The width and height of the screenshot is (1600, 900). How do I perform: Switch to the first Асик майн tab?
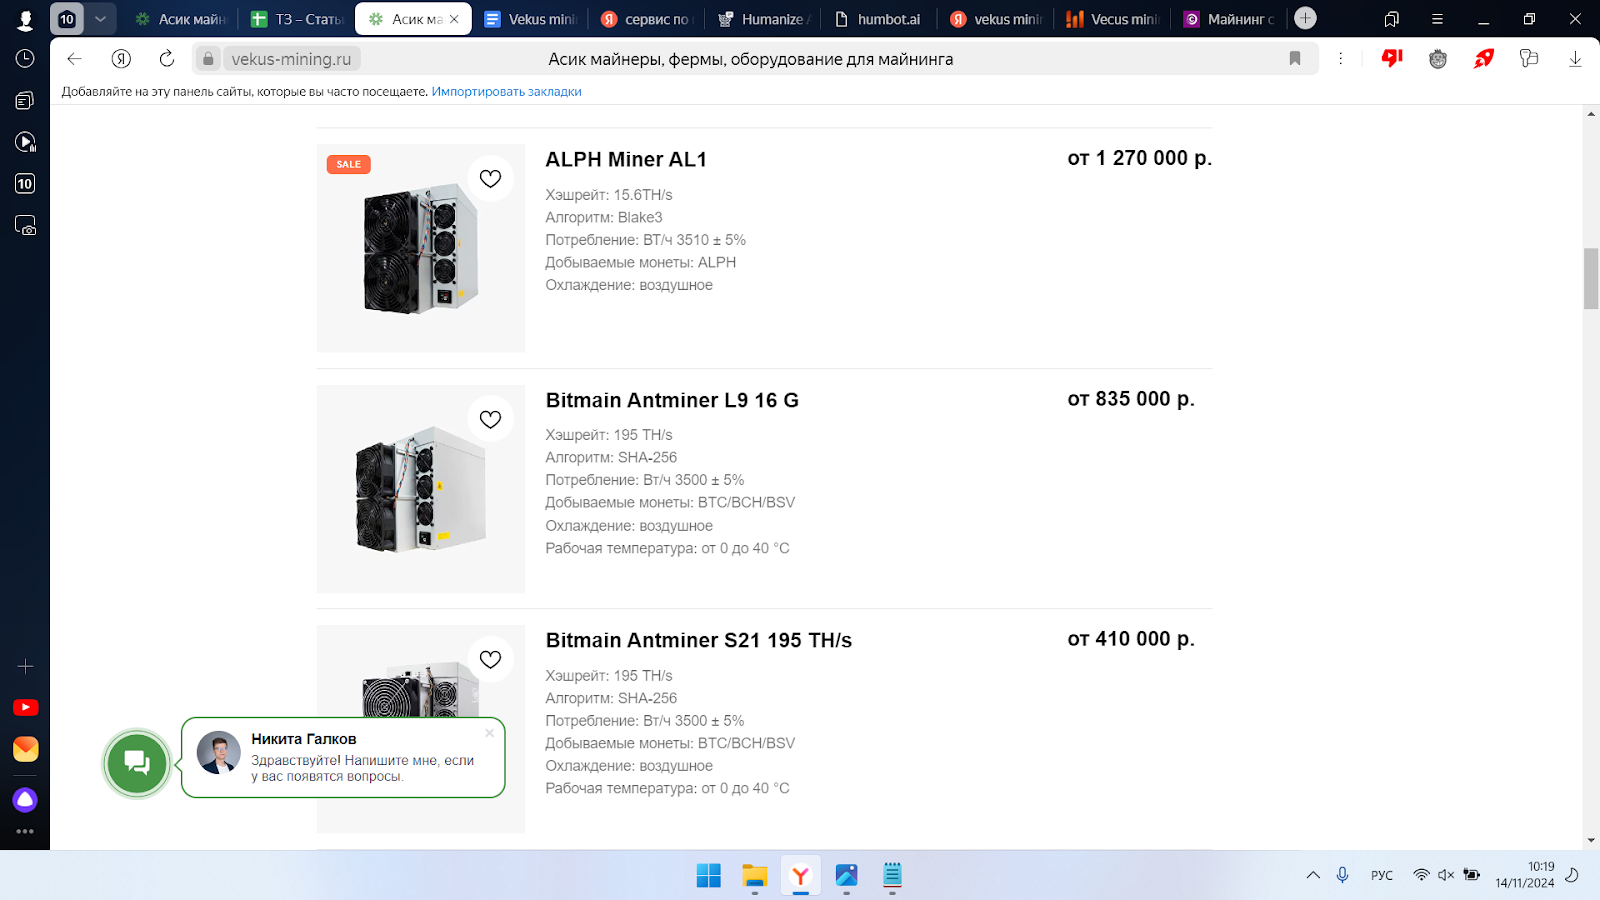click(181, 19)
